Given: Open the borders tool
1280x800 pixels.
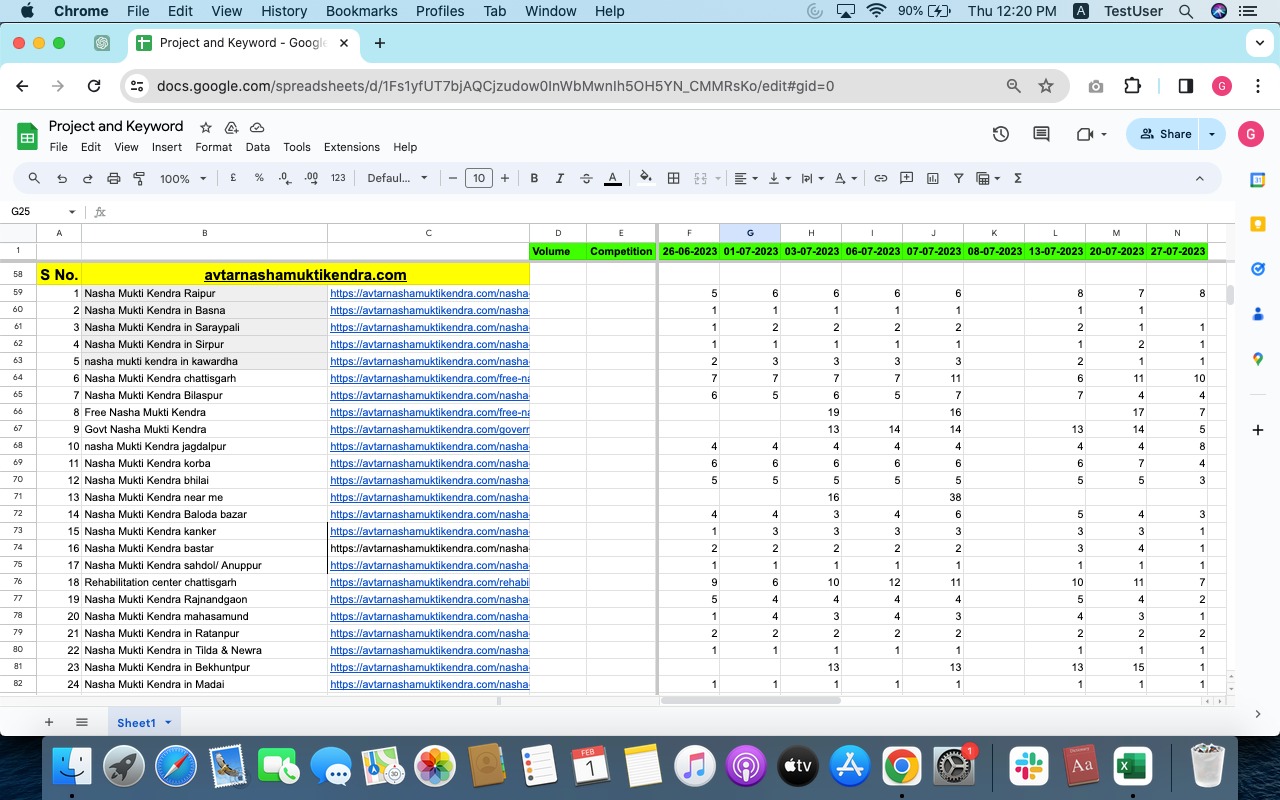Looking at the screenshot, I should (x=673, y=178).
